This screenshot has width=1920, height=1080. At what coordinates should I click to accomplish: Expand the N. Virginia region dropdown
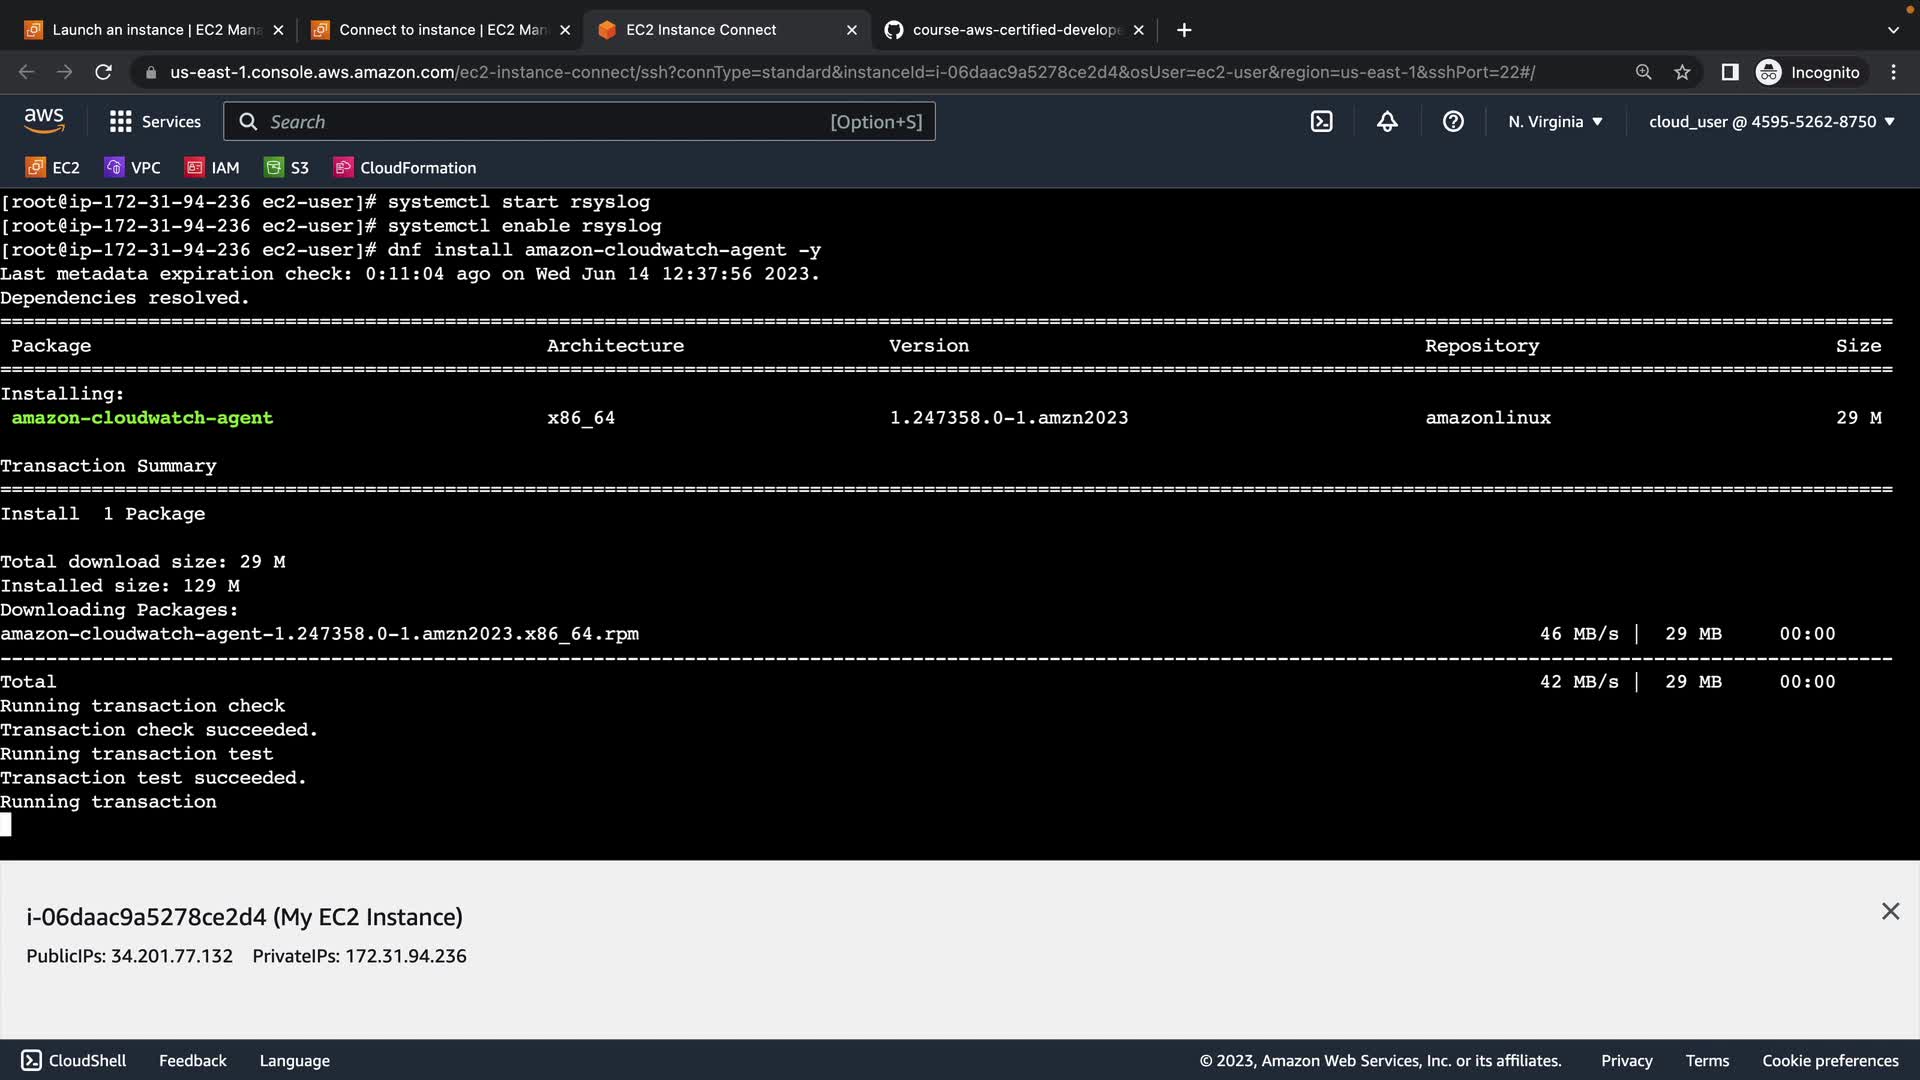click(x=1555, y=121)
